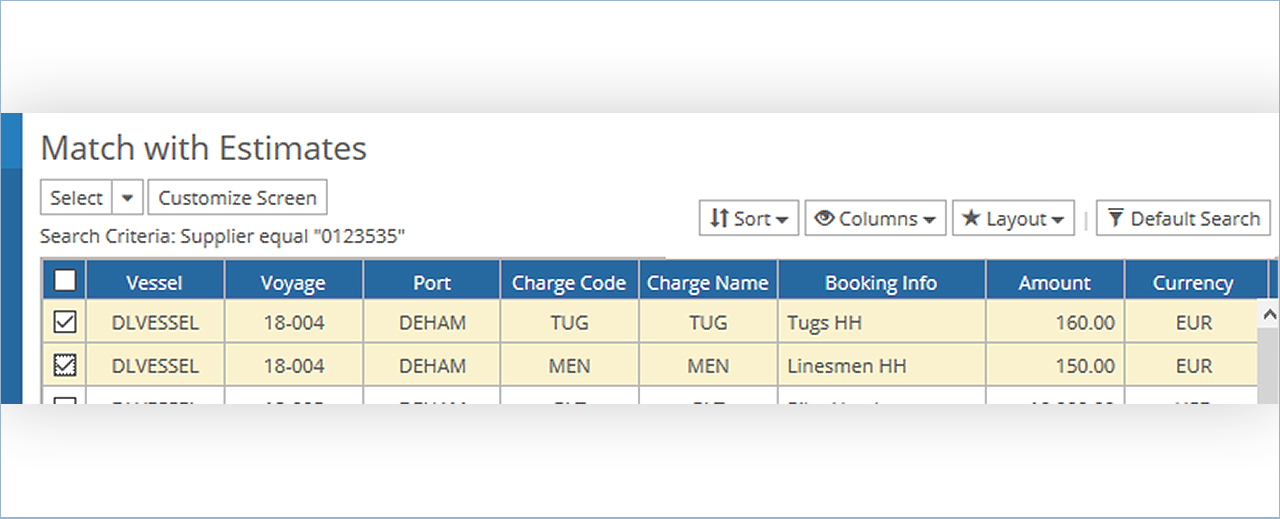
Task: Uncheck the Linesmen HH row checkbox
Action: tap(64, 365)
